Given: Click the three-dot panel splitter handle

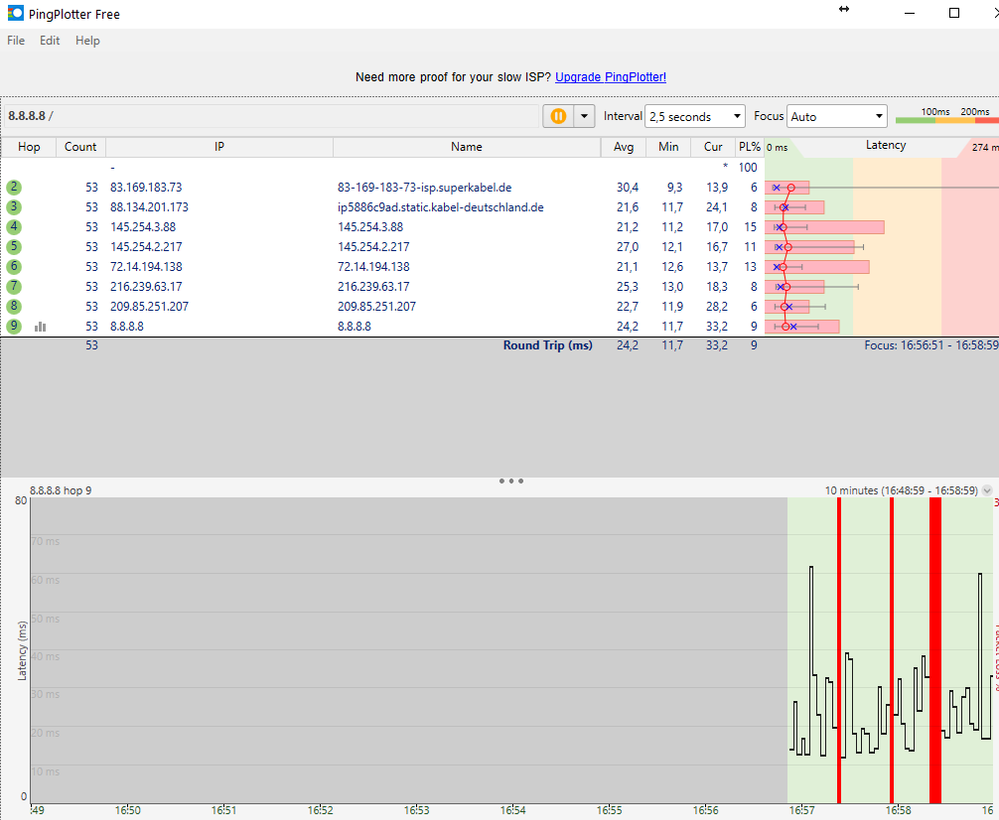Looking at the screenshot, I should [511, 481].
